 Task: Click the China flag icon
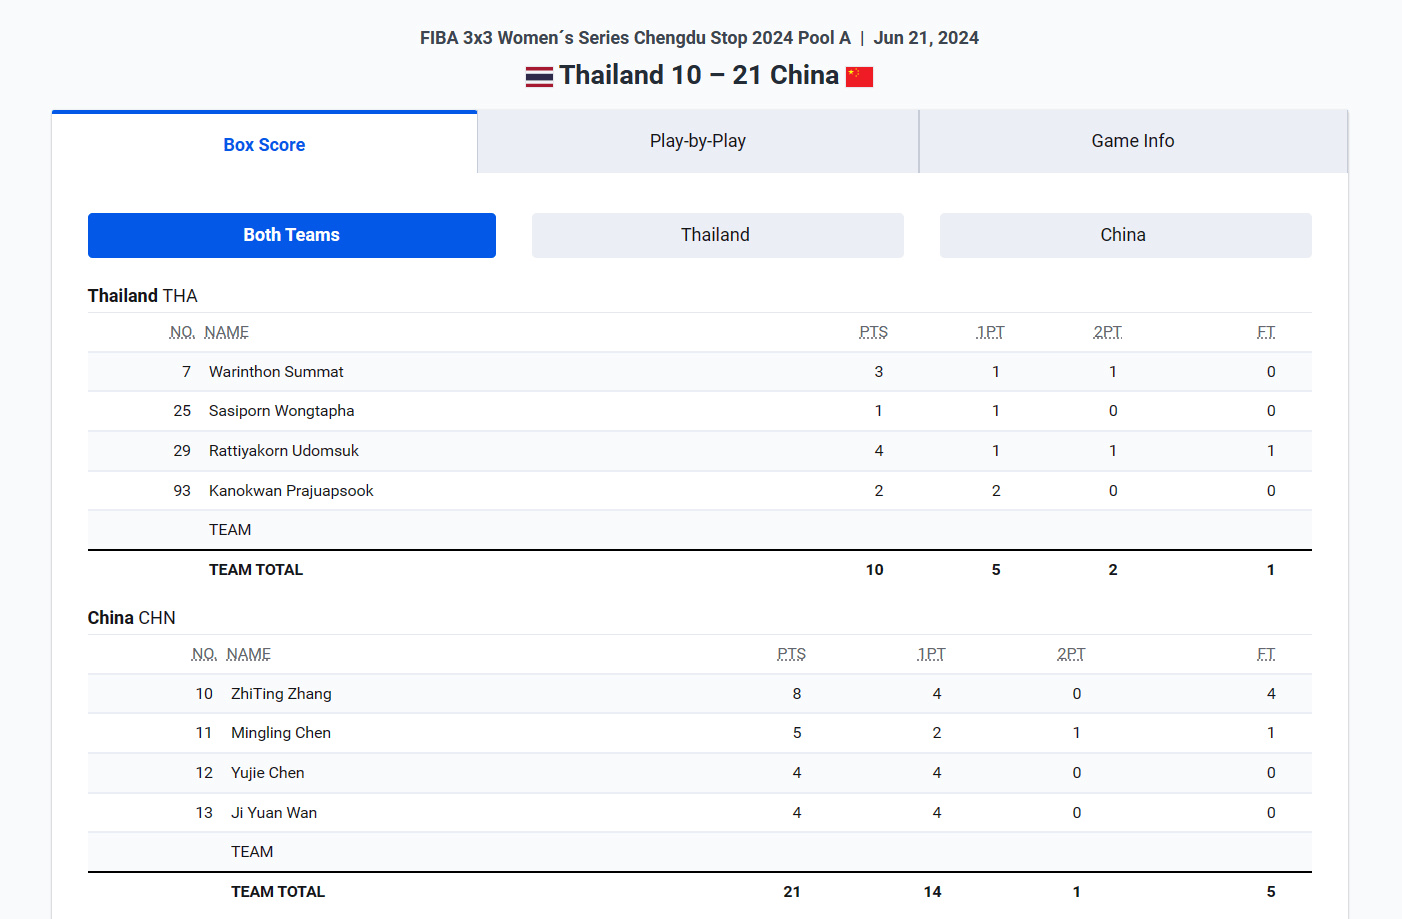pyautogui.click(x=859, y=77)
